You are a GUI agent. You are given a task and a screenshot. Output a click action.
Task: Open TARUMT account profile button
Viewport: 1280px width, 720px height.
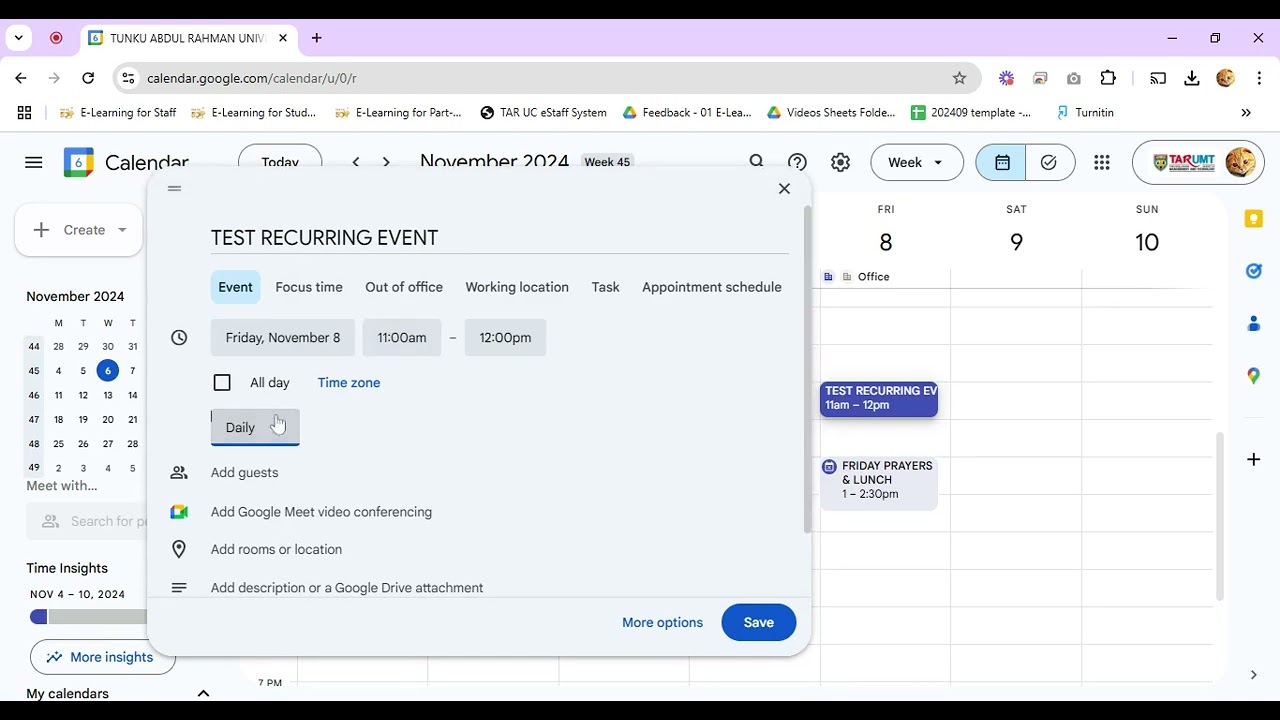coord(1198,162)
